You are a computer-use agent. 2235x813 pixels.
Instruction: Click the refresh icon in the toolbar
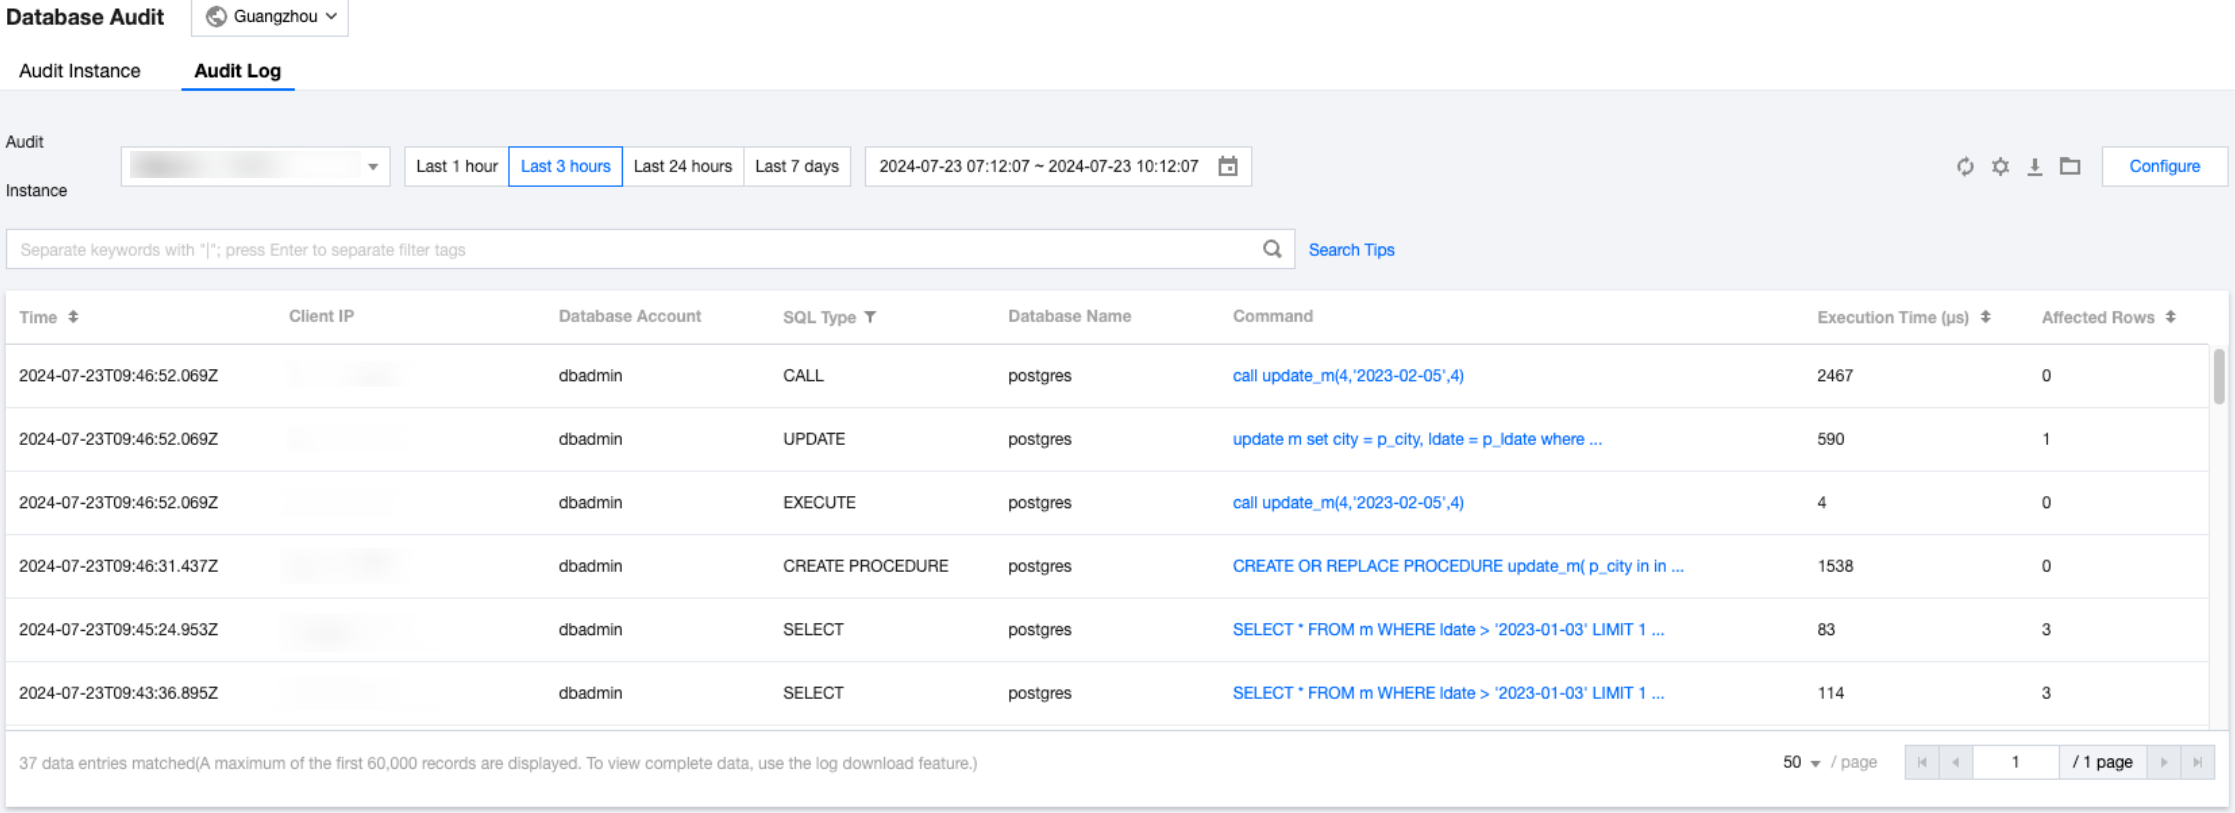click(x=1965, y=167)
